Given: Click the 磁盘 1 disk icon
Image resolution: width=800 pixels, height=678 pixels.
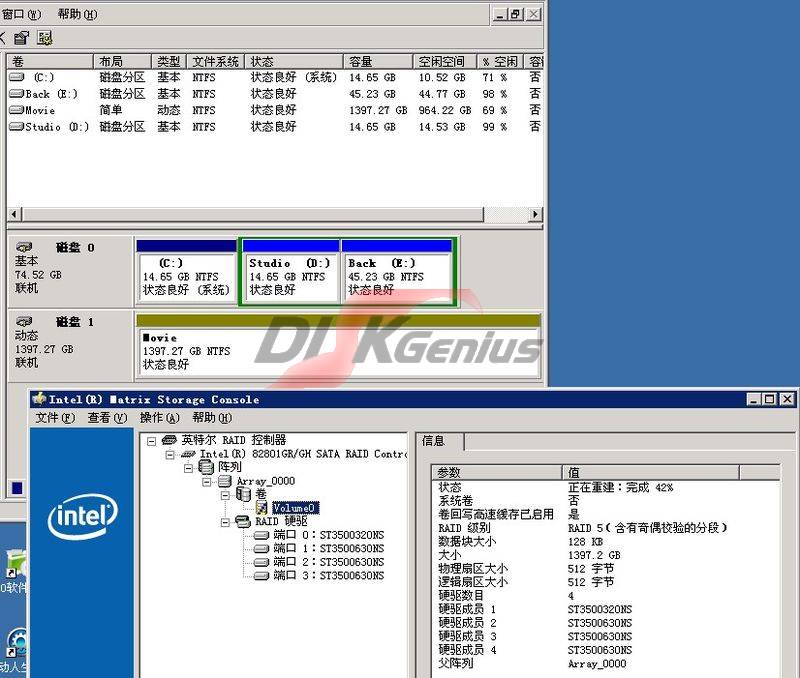Looking at the screenshot, I should tap(24, 322).
